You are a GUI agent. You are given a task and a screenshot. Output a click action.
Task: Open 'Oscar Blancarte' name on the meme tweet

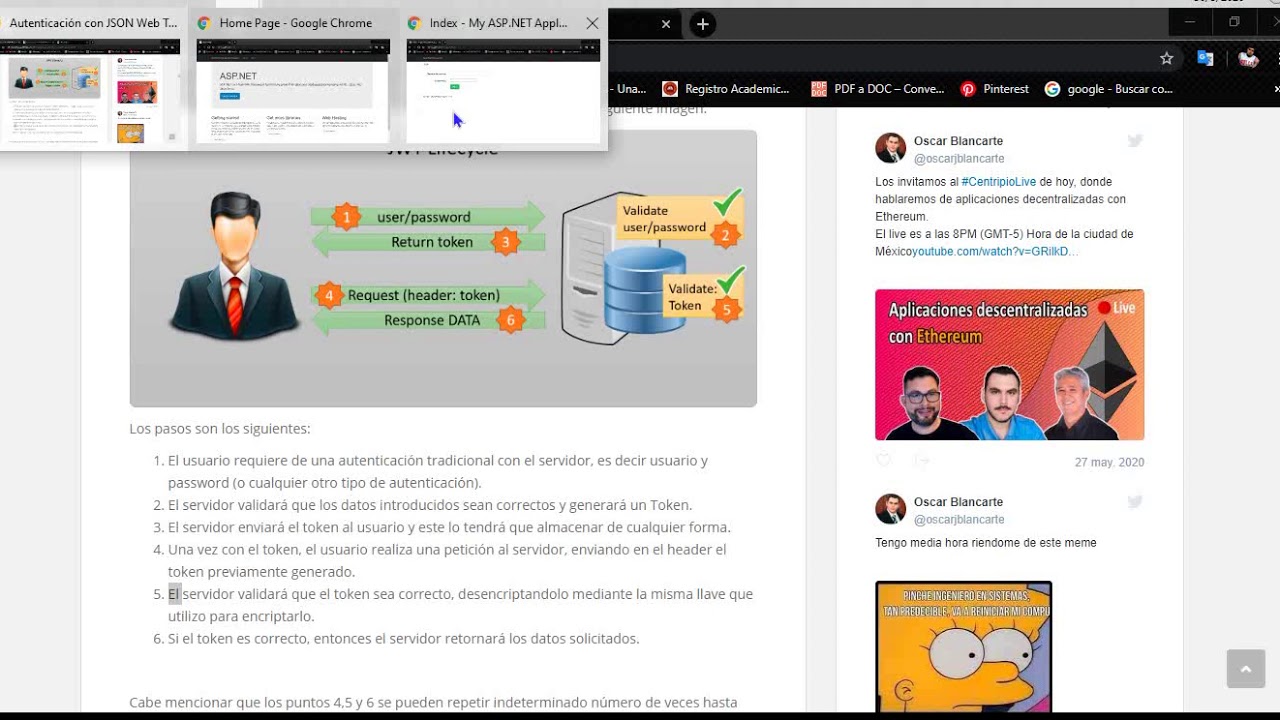point(958,502)
